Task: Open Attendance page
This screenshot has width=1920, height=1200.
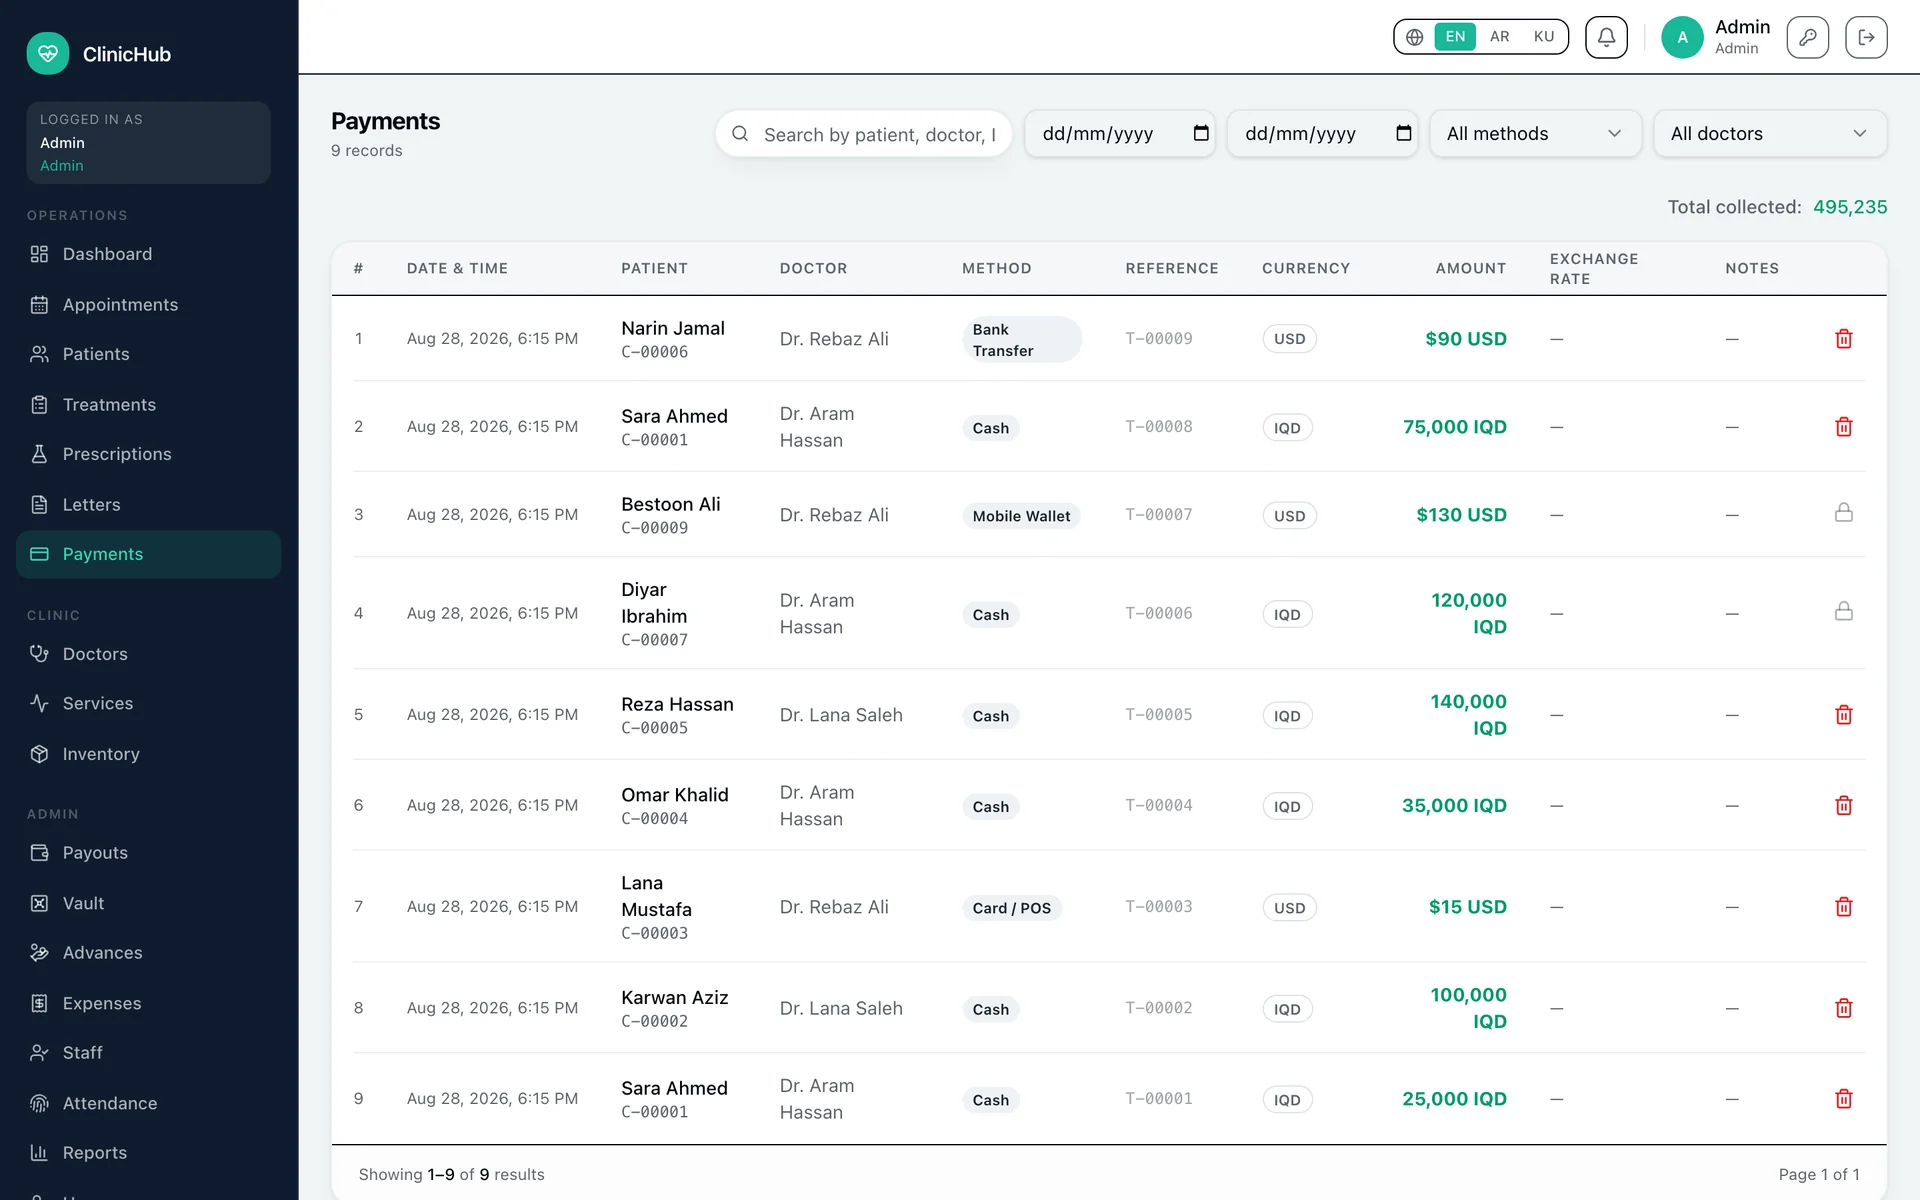Action: [x=149, y=1103]
